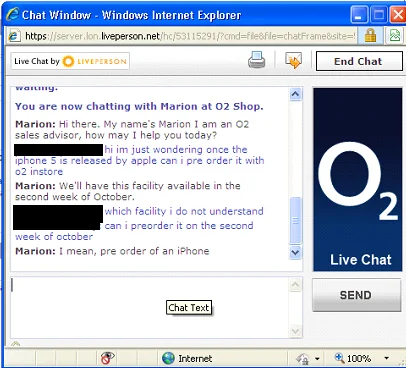This screenshot has height=368, width=406.
Task: Click the chat transcript scroll down arrow
Action: pyautogui.click(x=295, y=252)
